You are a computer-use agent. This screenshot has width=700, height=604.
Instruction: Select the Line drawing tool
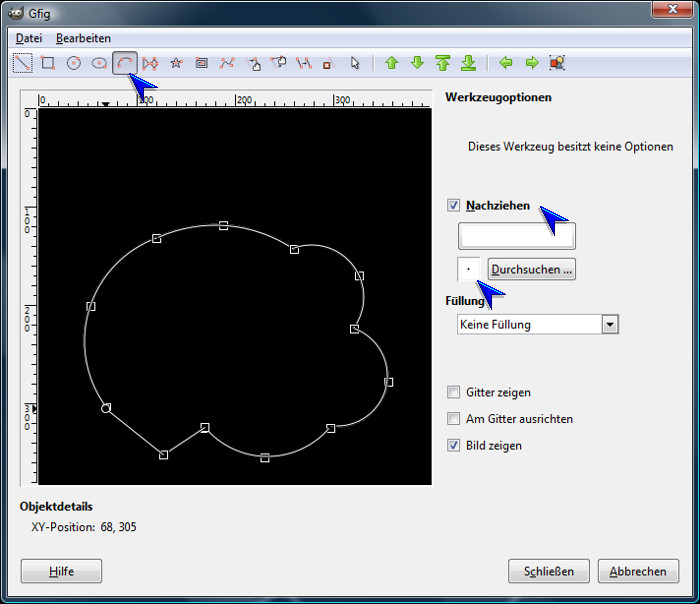[22, 63]
